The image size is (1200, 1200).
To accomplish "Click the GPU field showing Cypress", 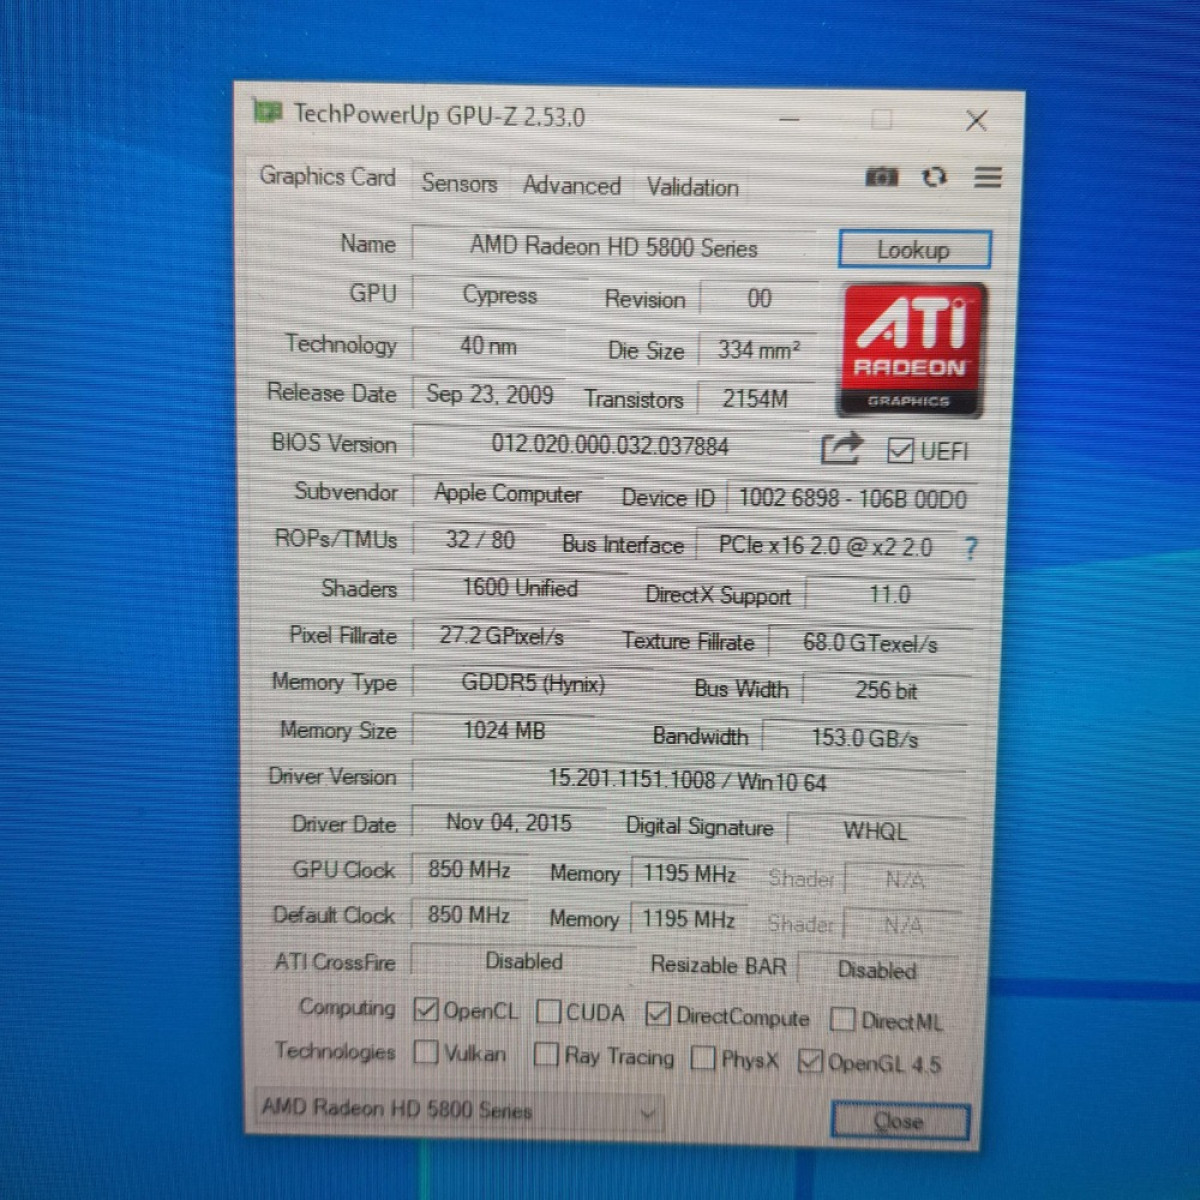I will click(x=498, y=296).
